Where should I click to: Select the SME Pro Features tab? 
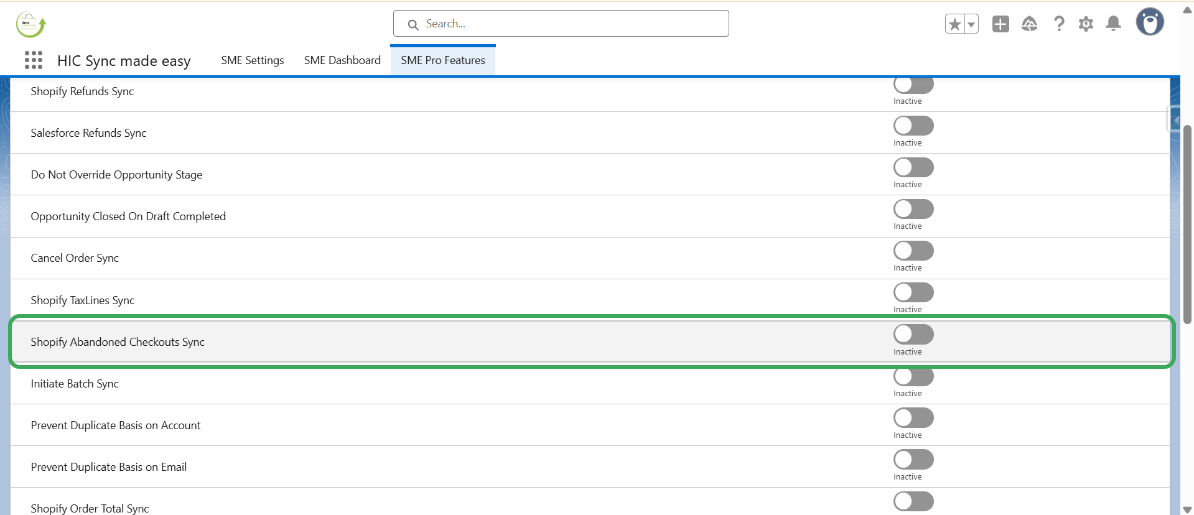coord(443,60)
